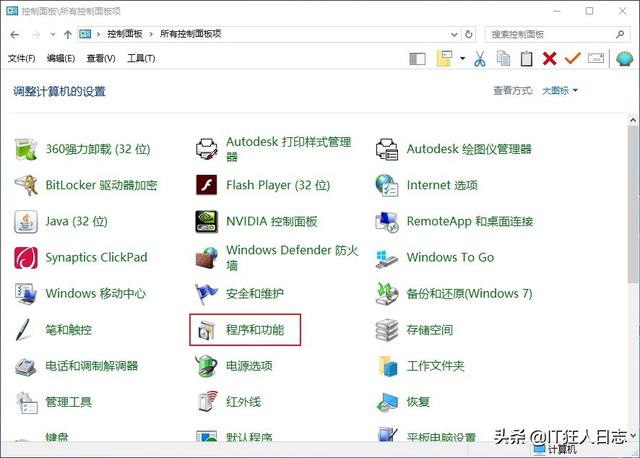Click the Windows To Go label
640x458 pixels.
(x=450, y=258)
